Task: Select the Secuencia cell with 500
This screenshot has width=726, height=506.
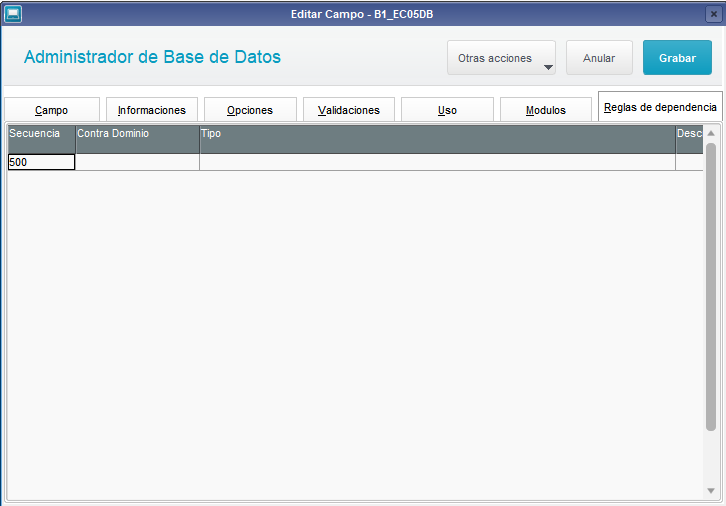Action: coord(42,162)
